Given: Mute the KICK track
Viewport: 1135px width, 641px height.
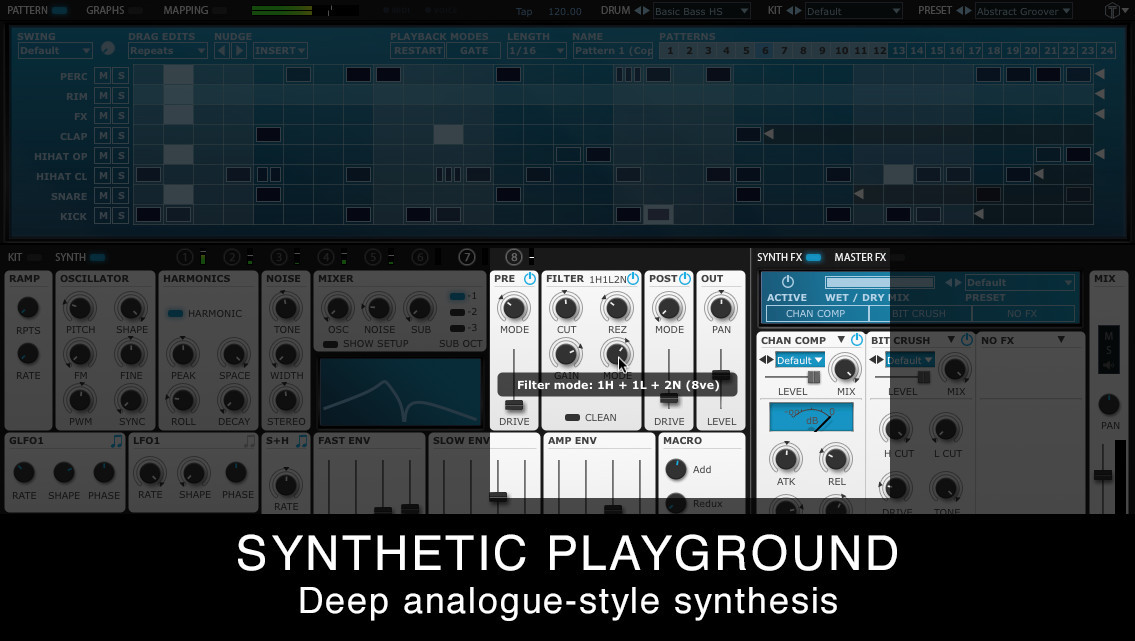Looking at the screenshot, I should coord(103,216).
